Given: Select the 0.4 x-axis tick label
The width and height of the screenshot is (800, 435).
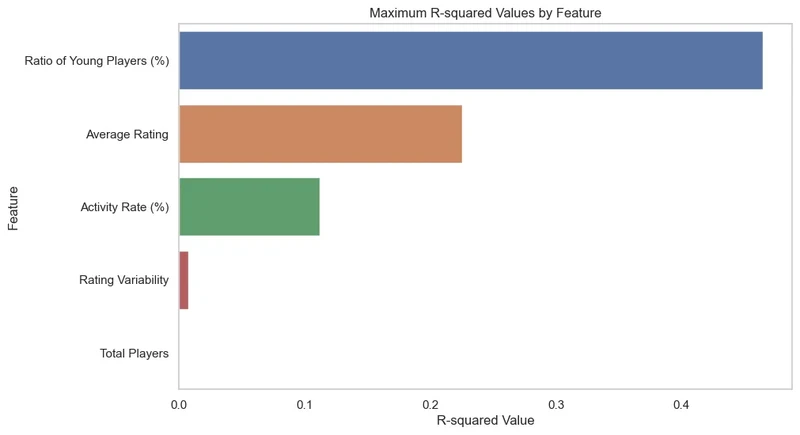Looking at the screenshot, I should pos(681,404).
